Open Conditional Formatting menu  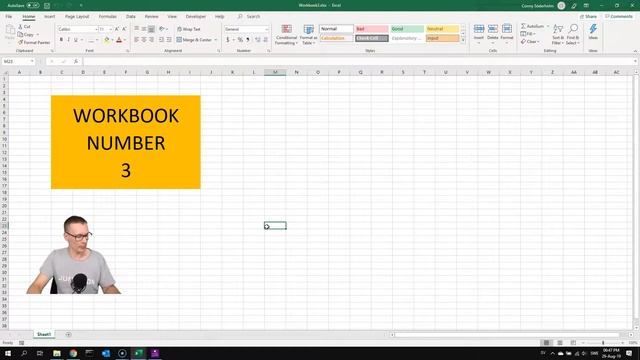(x=286, y=35)
